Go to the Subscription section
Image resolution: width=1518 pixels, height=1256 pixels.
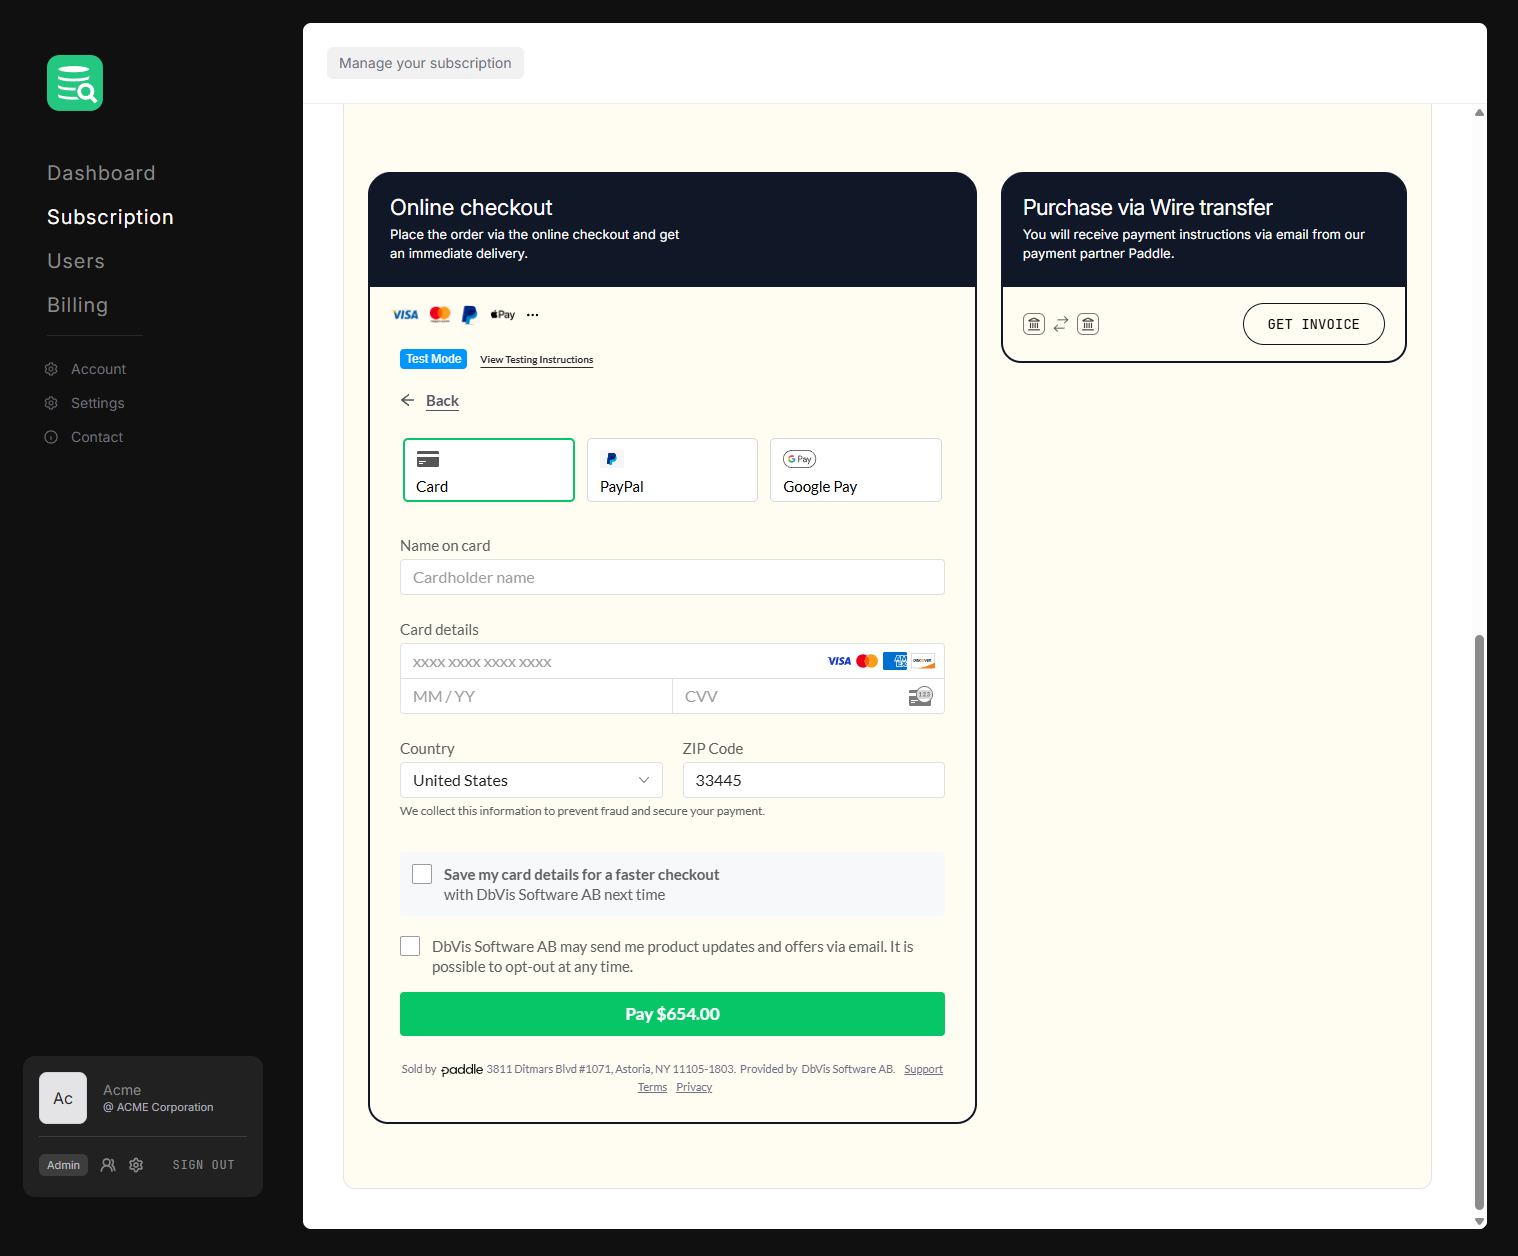point(110,217)
